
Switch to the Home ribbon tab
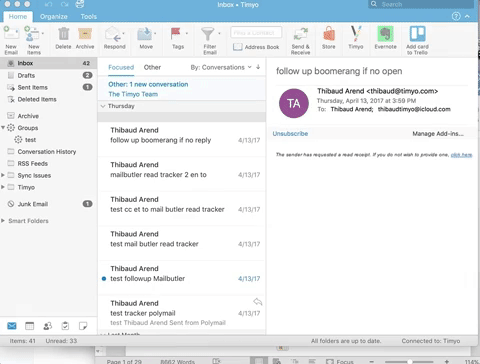(x=18, y=17)
